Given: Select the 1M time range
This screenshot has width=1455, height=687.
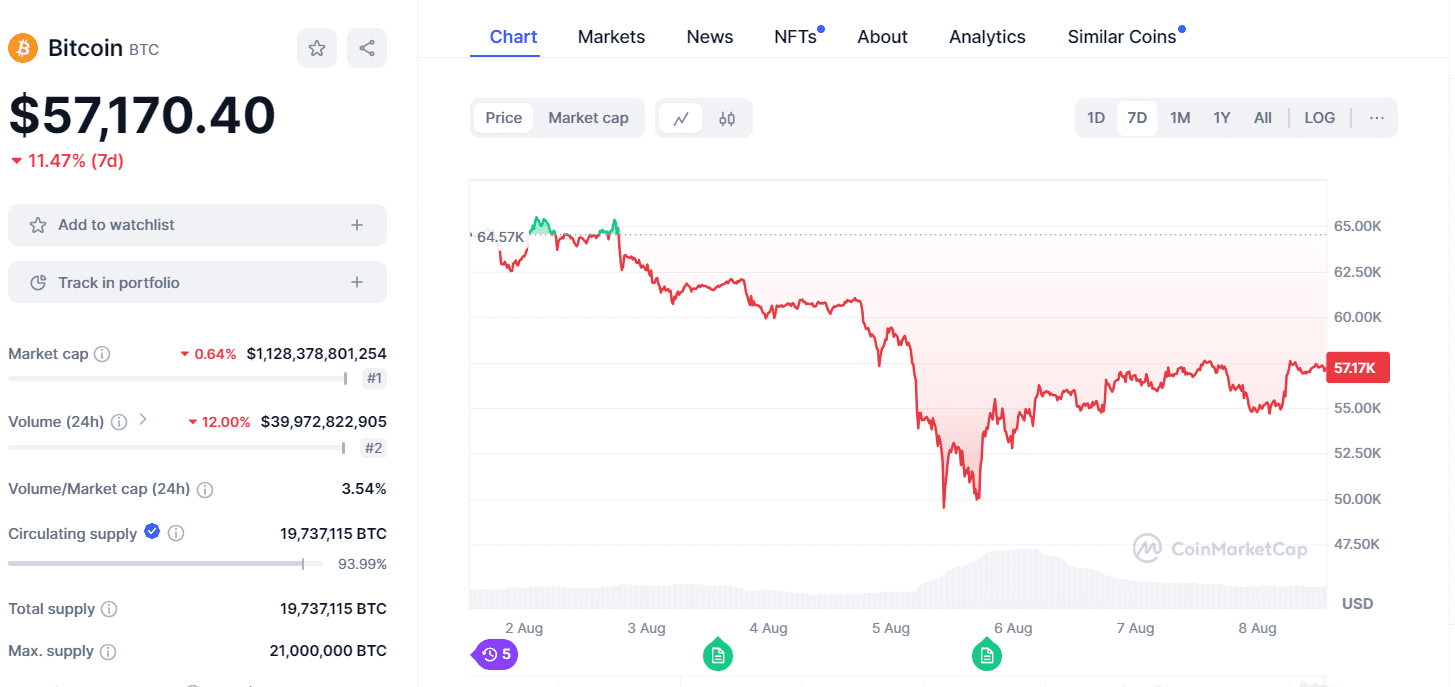Looking at the screenshot, I should point(1179,117).
